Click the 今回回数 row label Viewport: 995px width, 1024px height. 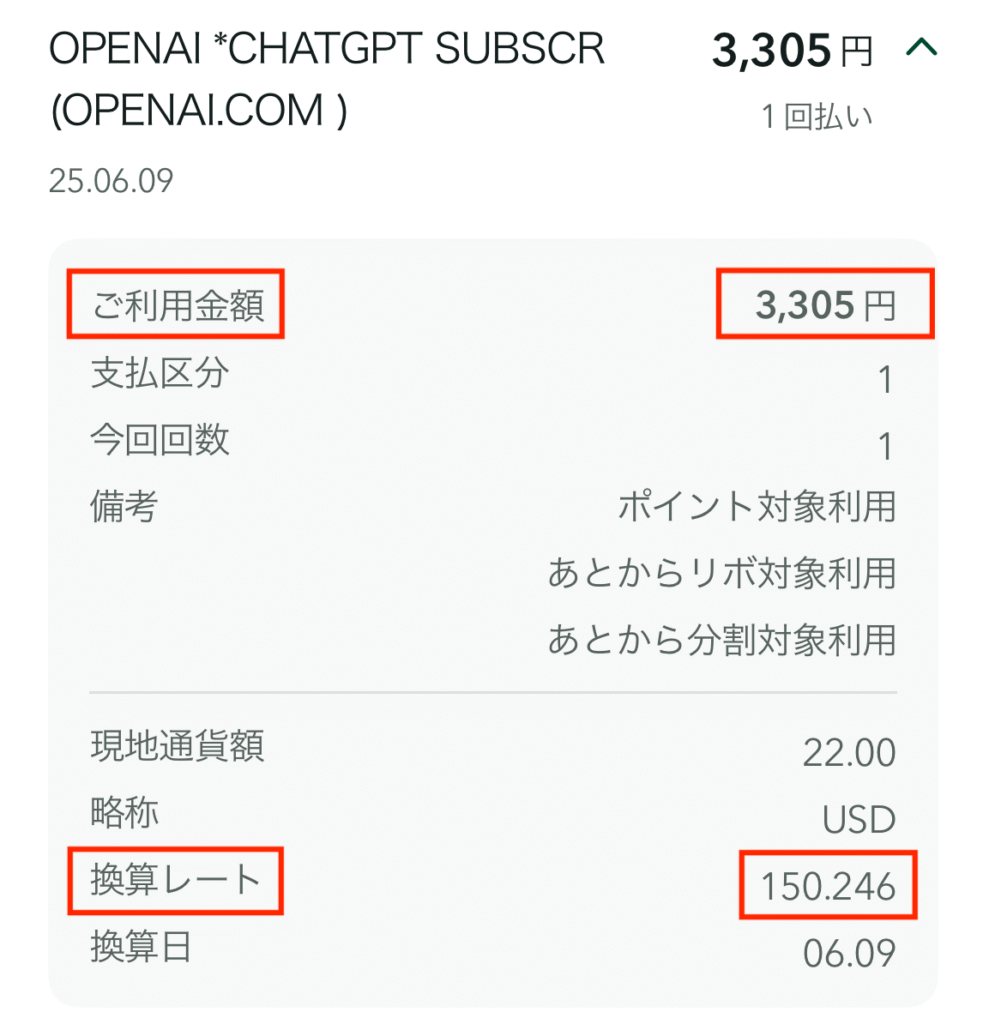coord(160,440)
